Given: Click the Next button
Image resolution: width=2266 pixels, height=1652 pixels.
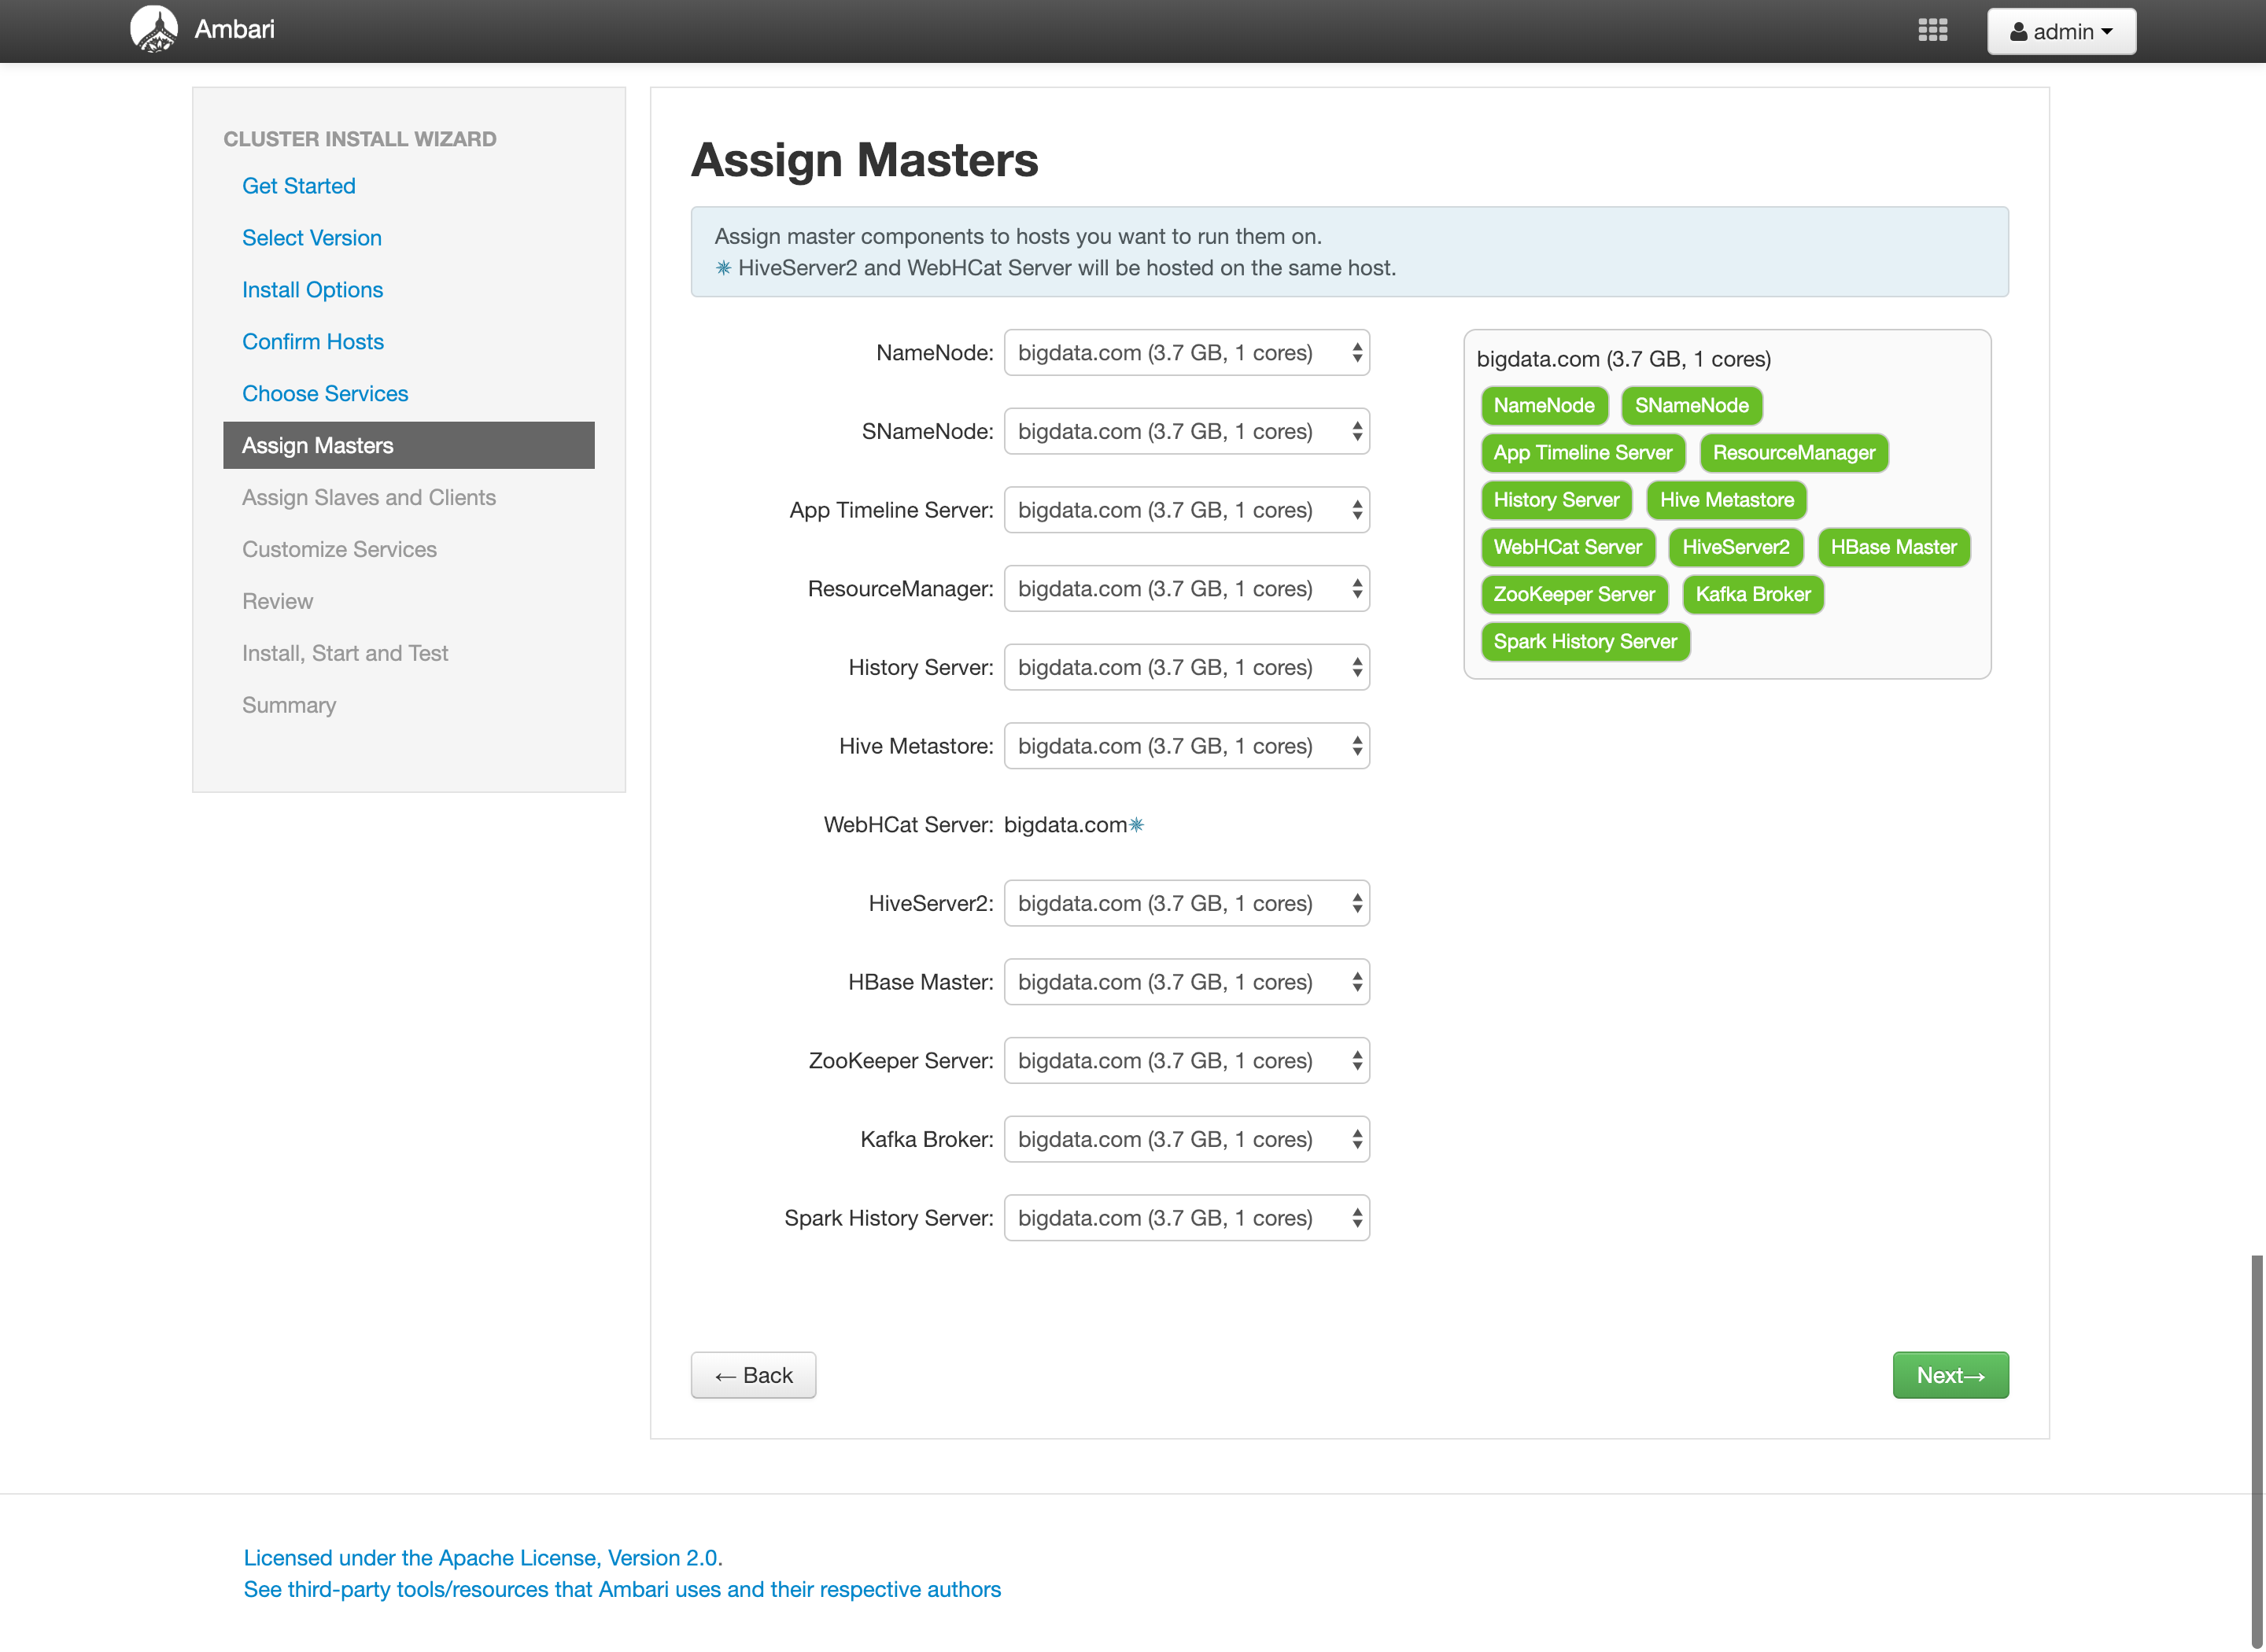Looking at the screenshot, I should (1949, 1375).
